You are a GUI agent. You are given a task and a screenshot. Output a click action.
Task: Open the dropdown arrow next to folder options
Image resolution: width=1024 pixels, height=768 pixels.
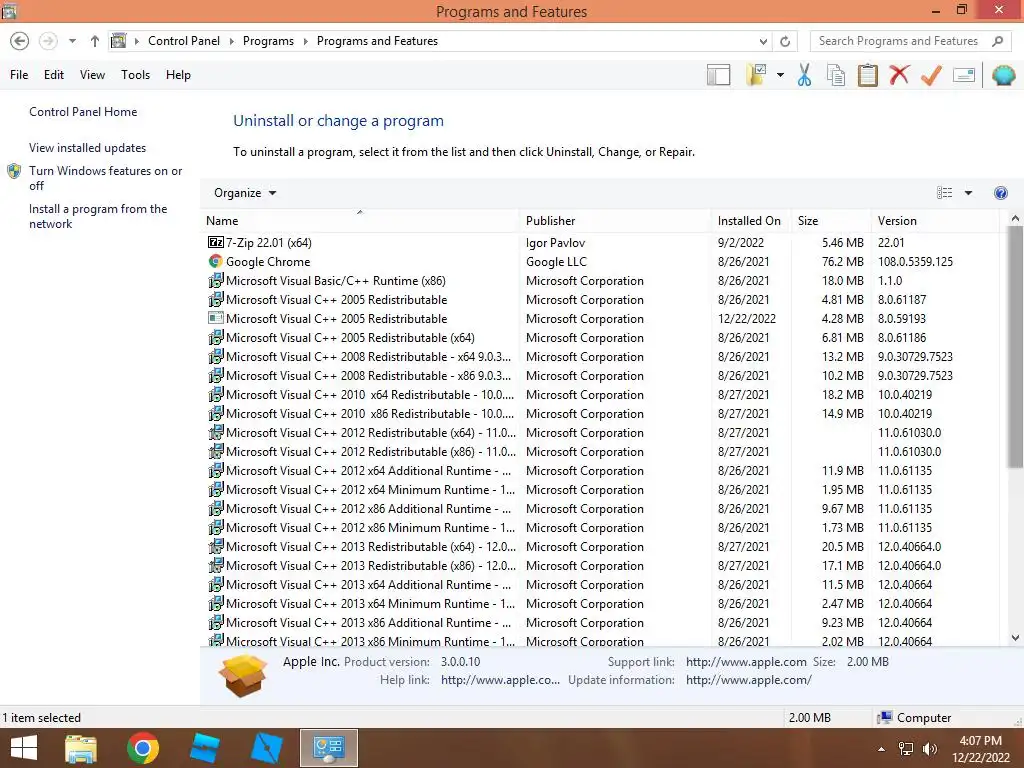pyautogui.click(x=780, y=75)
